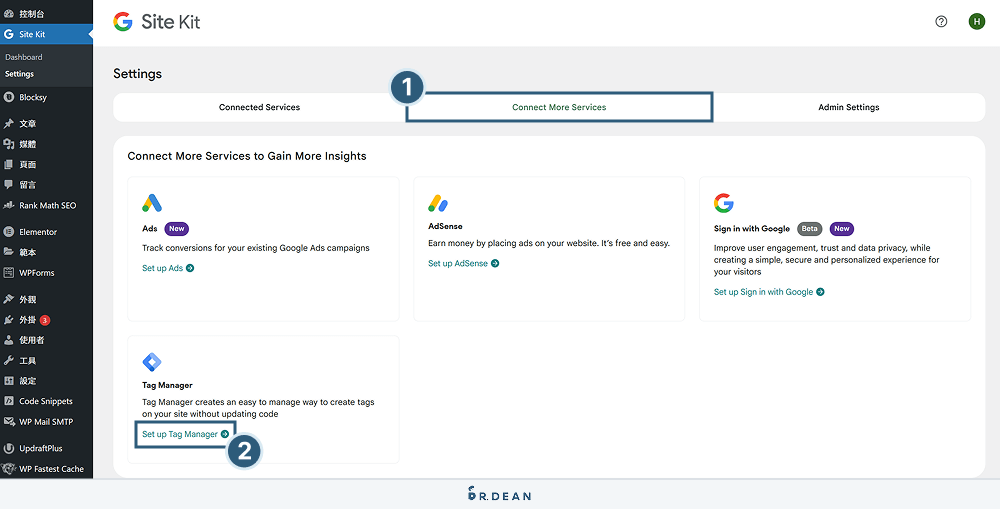1000x509 pixels.
Task: Click the settings icon beside 設定
Action: [x=9, y=381]
